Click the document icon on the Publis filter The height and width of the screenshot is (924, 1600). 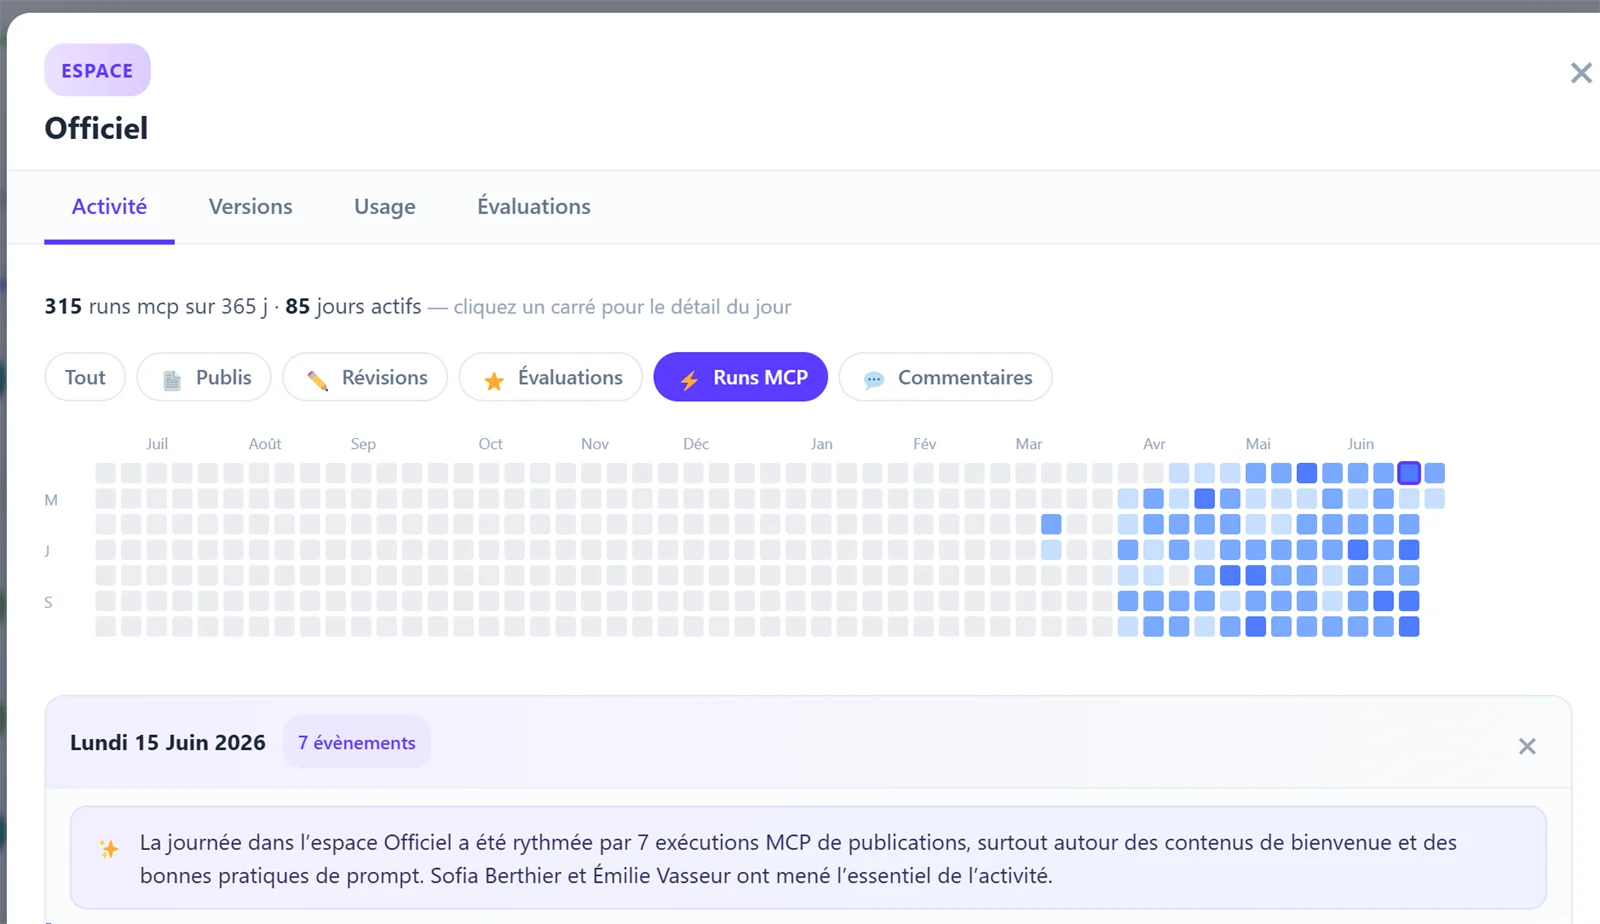[x=172, y=379]
